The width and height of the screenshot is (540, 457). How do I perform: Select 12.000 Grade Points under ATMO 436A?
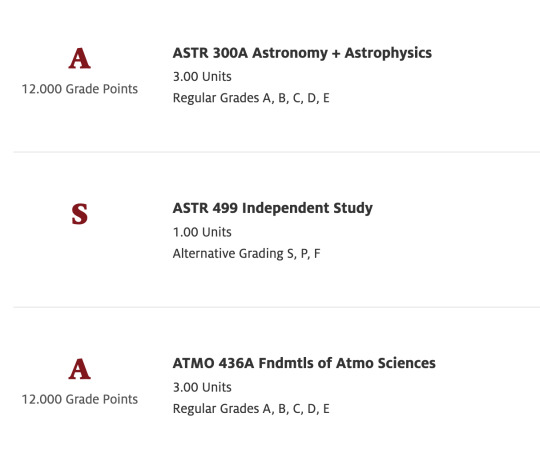click(80, 399)
